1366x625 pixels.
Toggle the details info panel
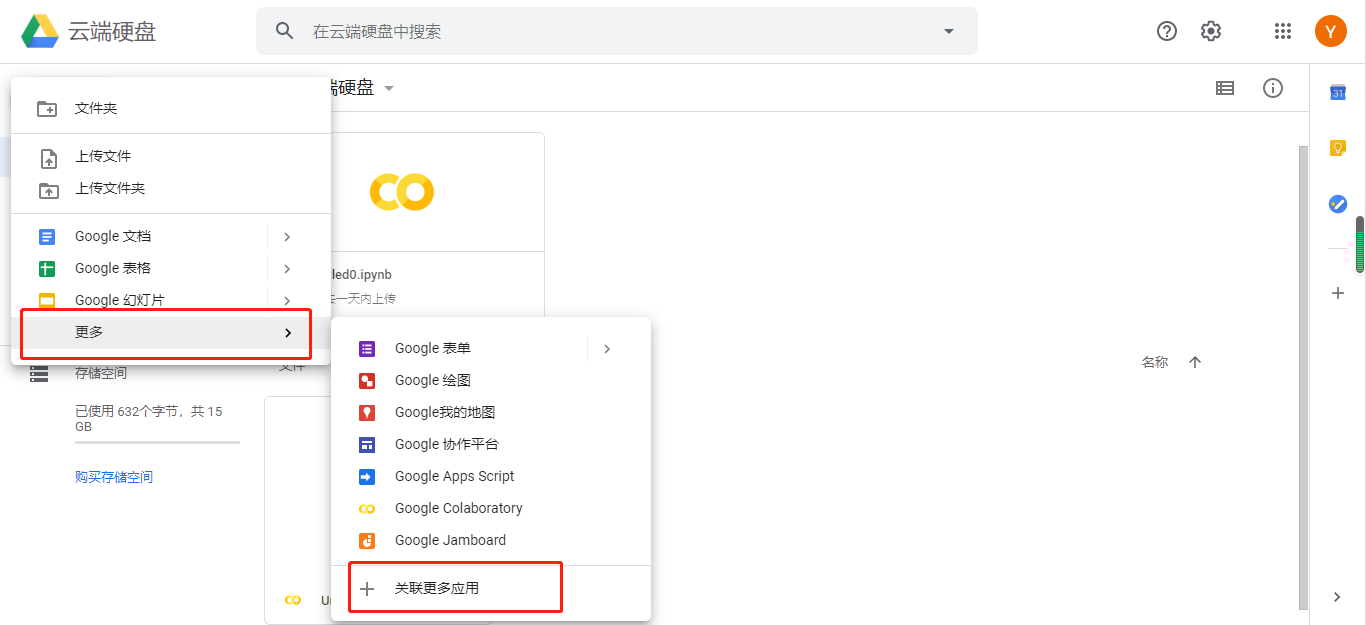tap(1272, 88)
